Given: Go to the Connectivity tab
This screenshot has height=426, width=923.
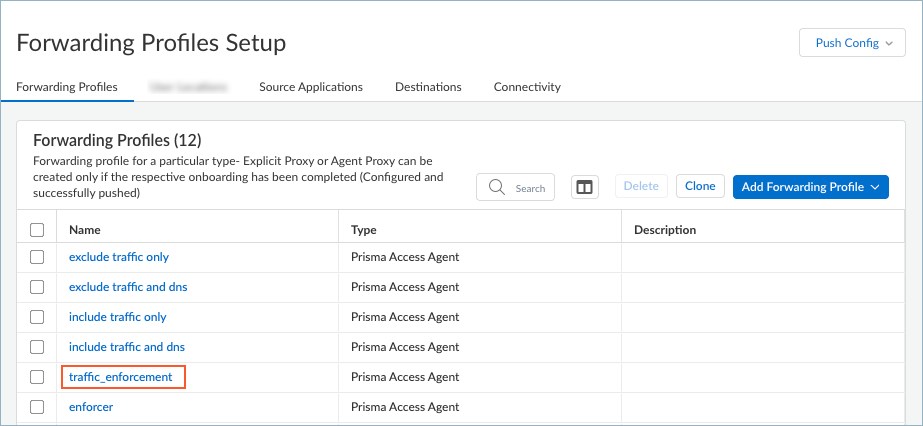Looking at the screenshot, I should (527, 87).
